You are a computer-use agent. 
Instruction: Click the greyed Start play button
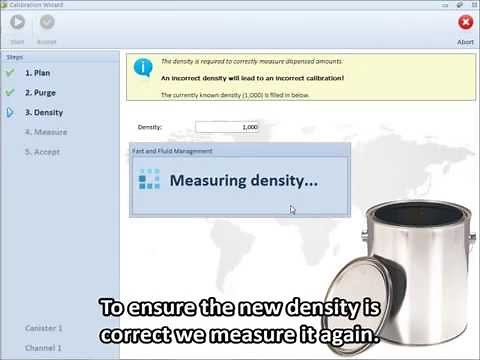(x=17, y=22)
